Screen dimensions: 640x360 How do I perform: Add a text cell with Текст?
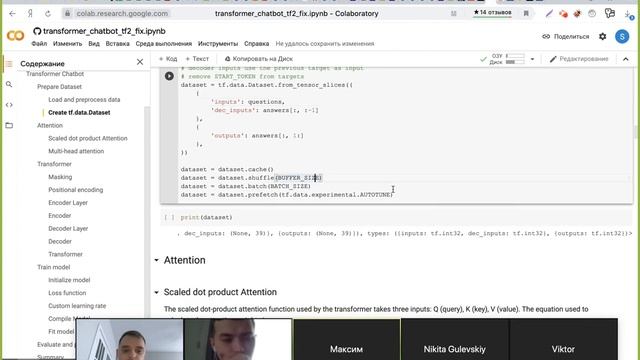197,59
